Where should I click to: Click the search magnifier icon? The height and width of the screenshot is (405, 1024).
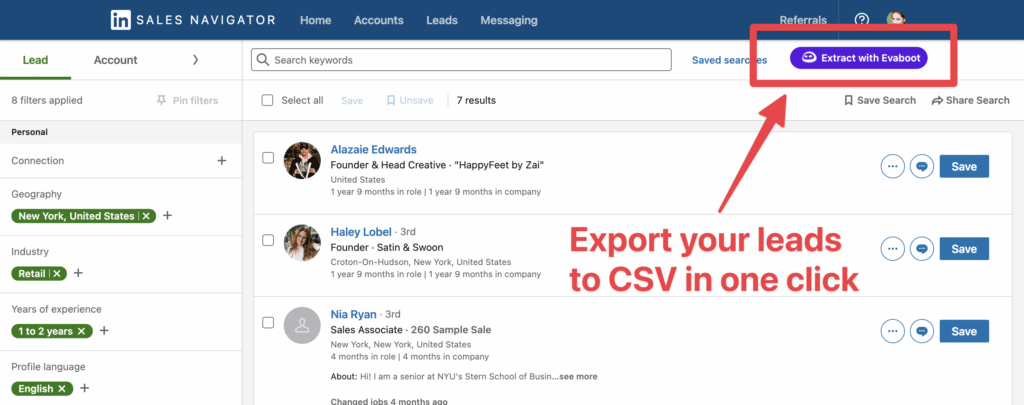[x=263, y=59]
